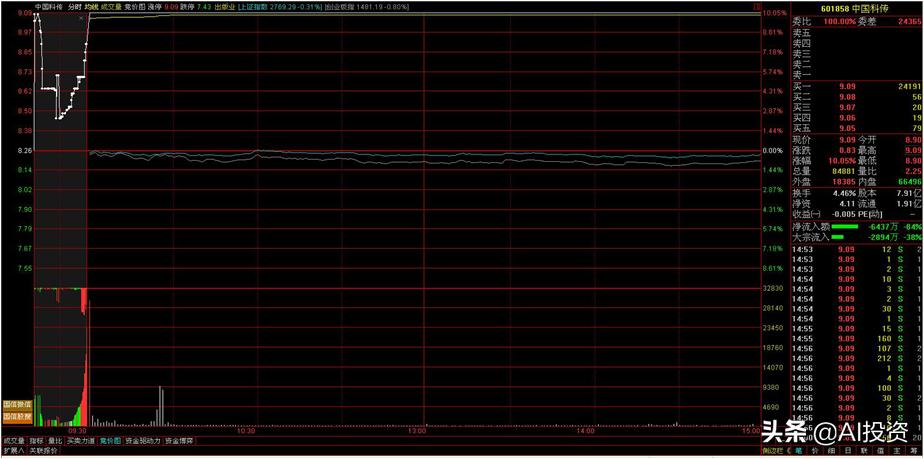Toggle the 成交量 header label at top

(110, 6)
